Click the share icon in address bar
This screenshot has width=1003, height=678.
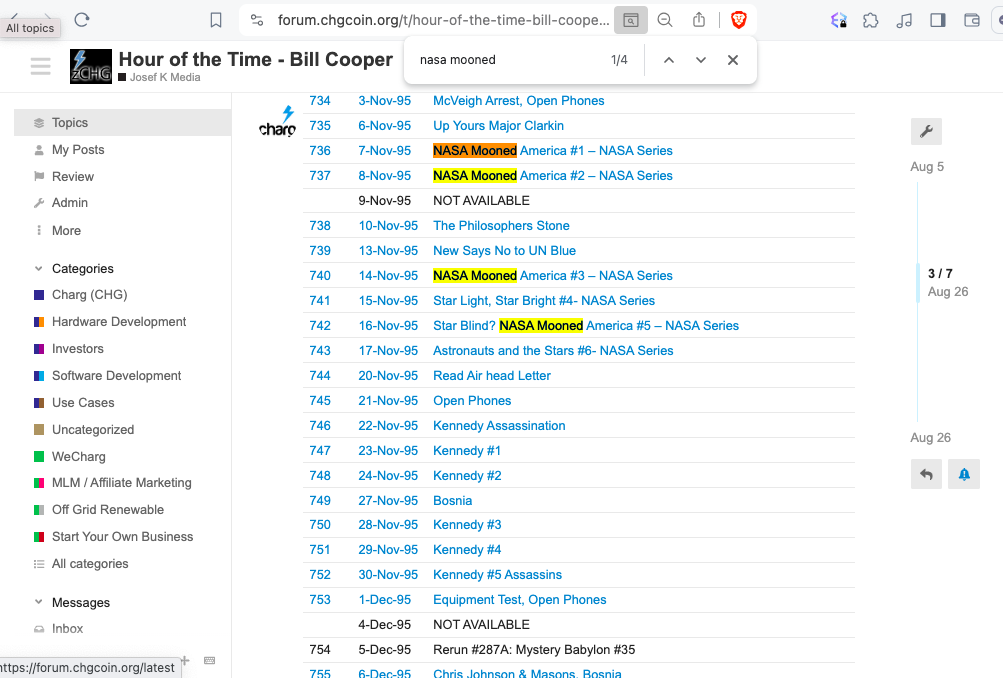(x=699, y=20)
